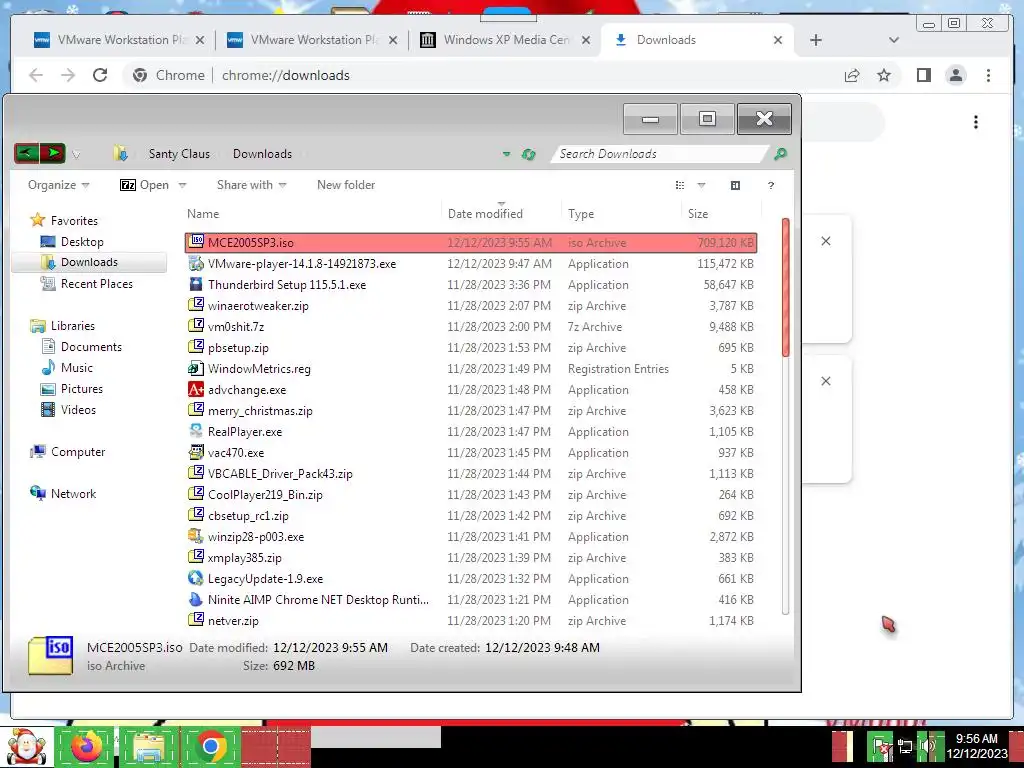Click Santa Start button on taskbar
Viewport: 1024px width, 768px height.
[25, 746]
